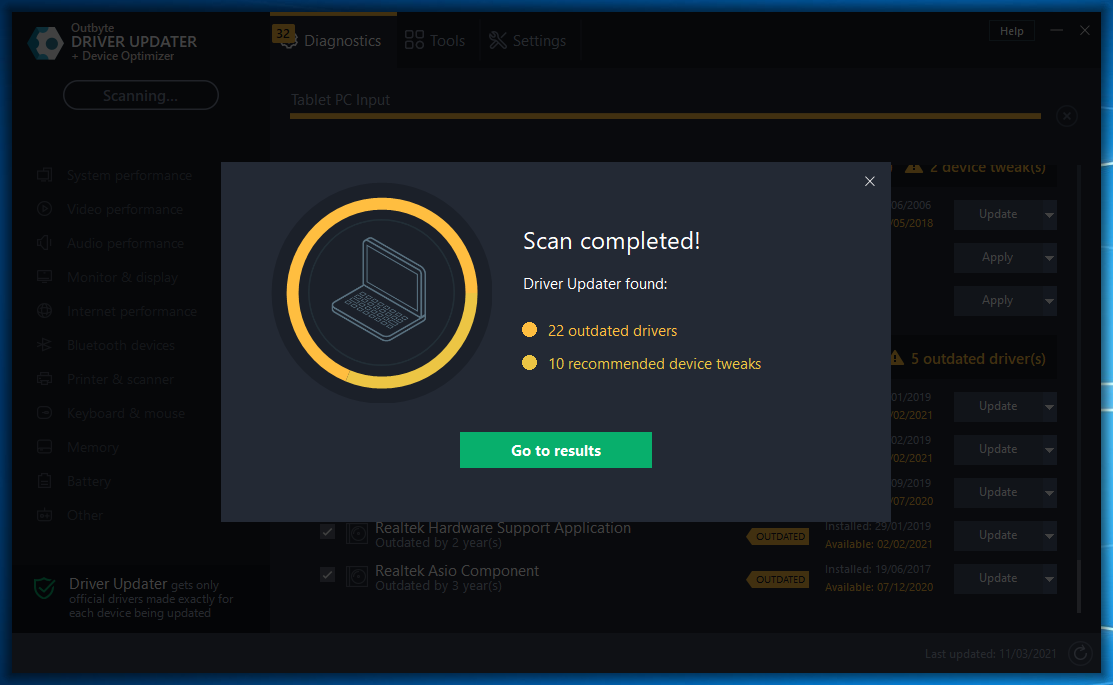Select Battery category in sidebar

tap(89, 481)
